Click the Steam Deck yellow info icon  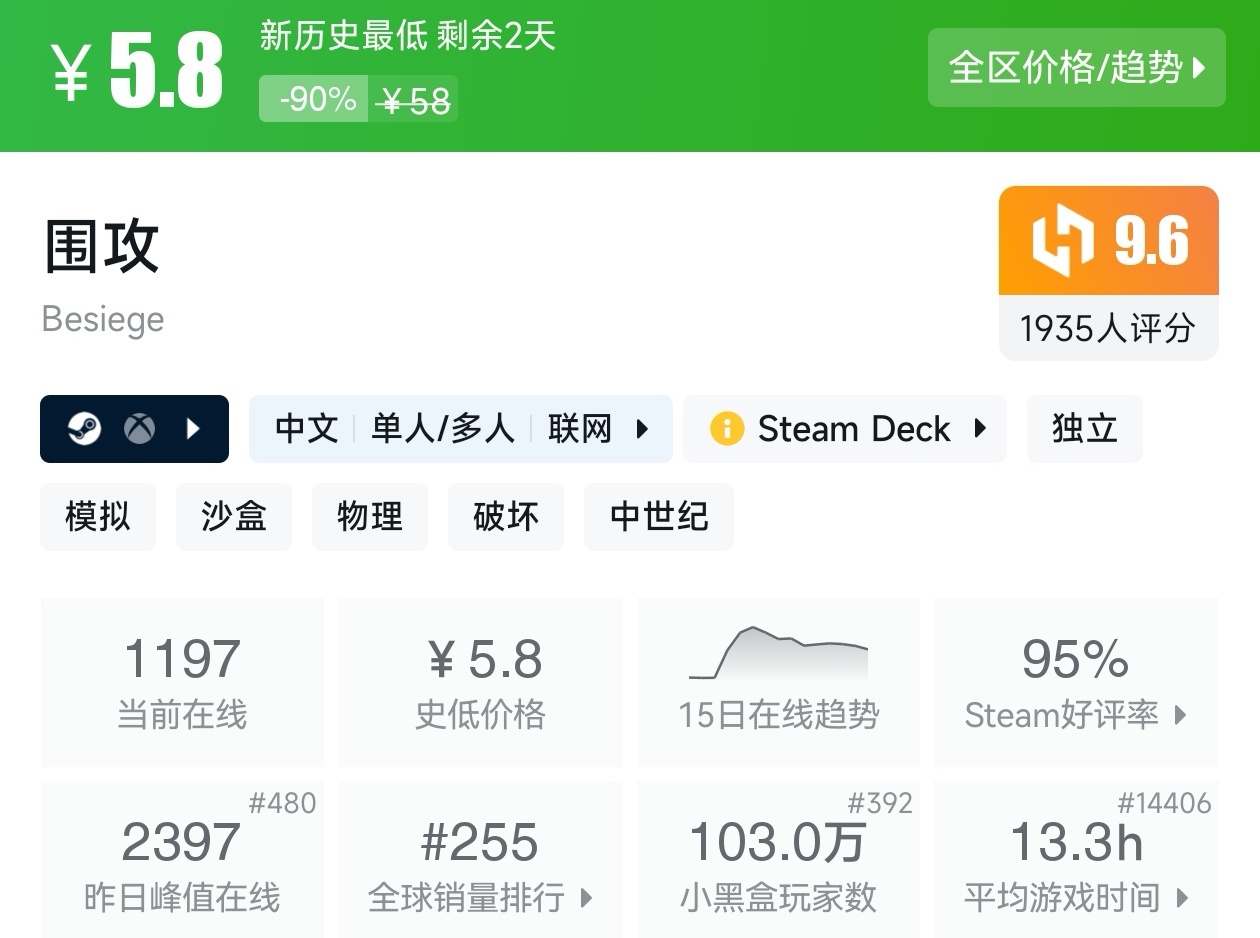click(727, 429)
